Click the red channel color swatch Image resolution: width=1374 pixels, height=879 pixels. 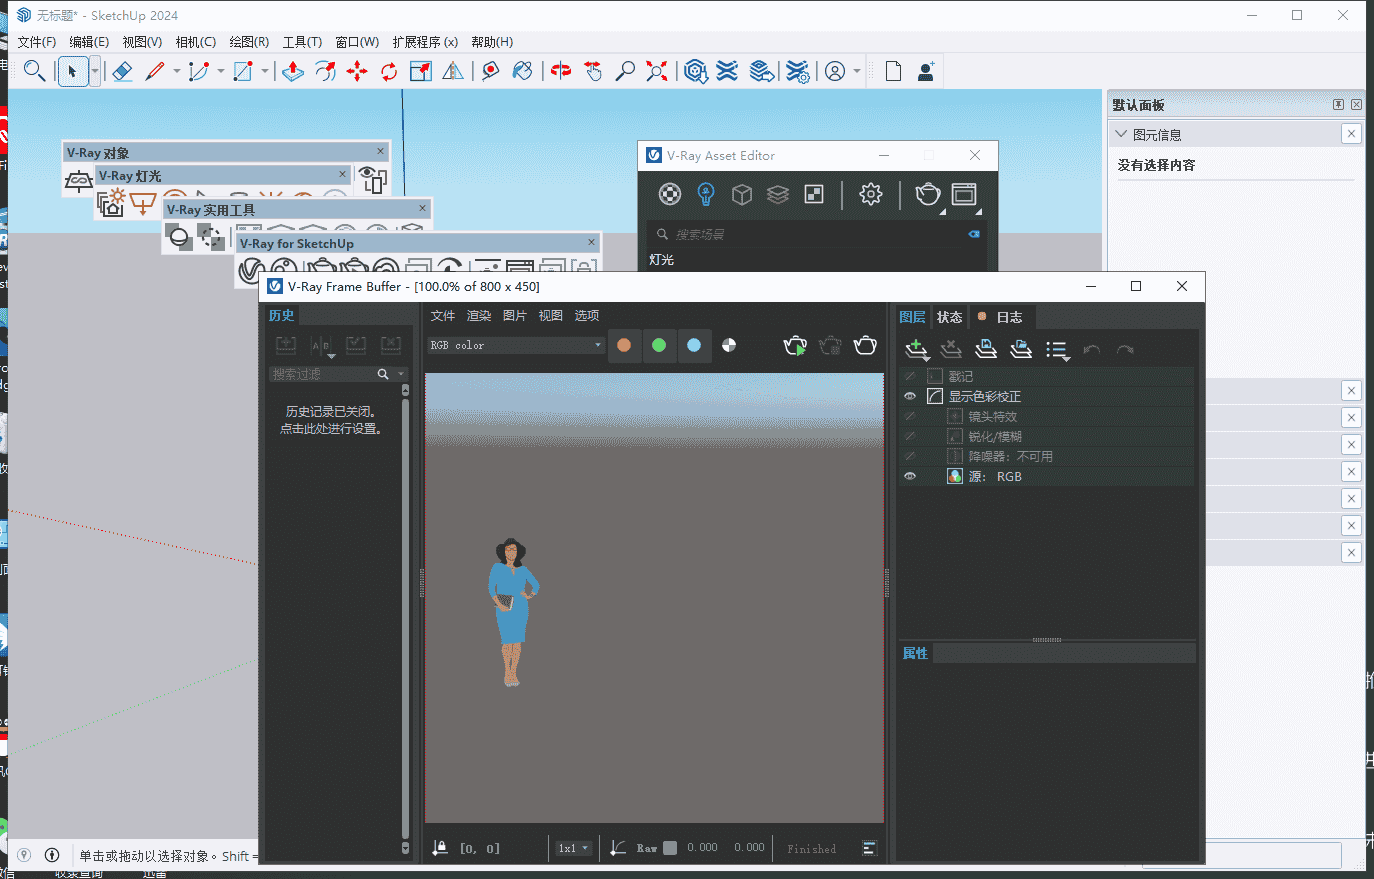pos(624,345)
